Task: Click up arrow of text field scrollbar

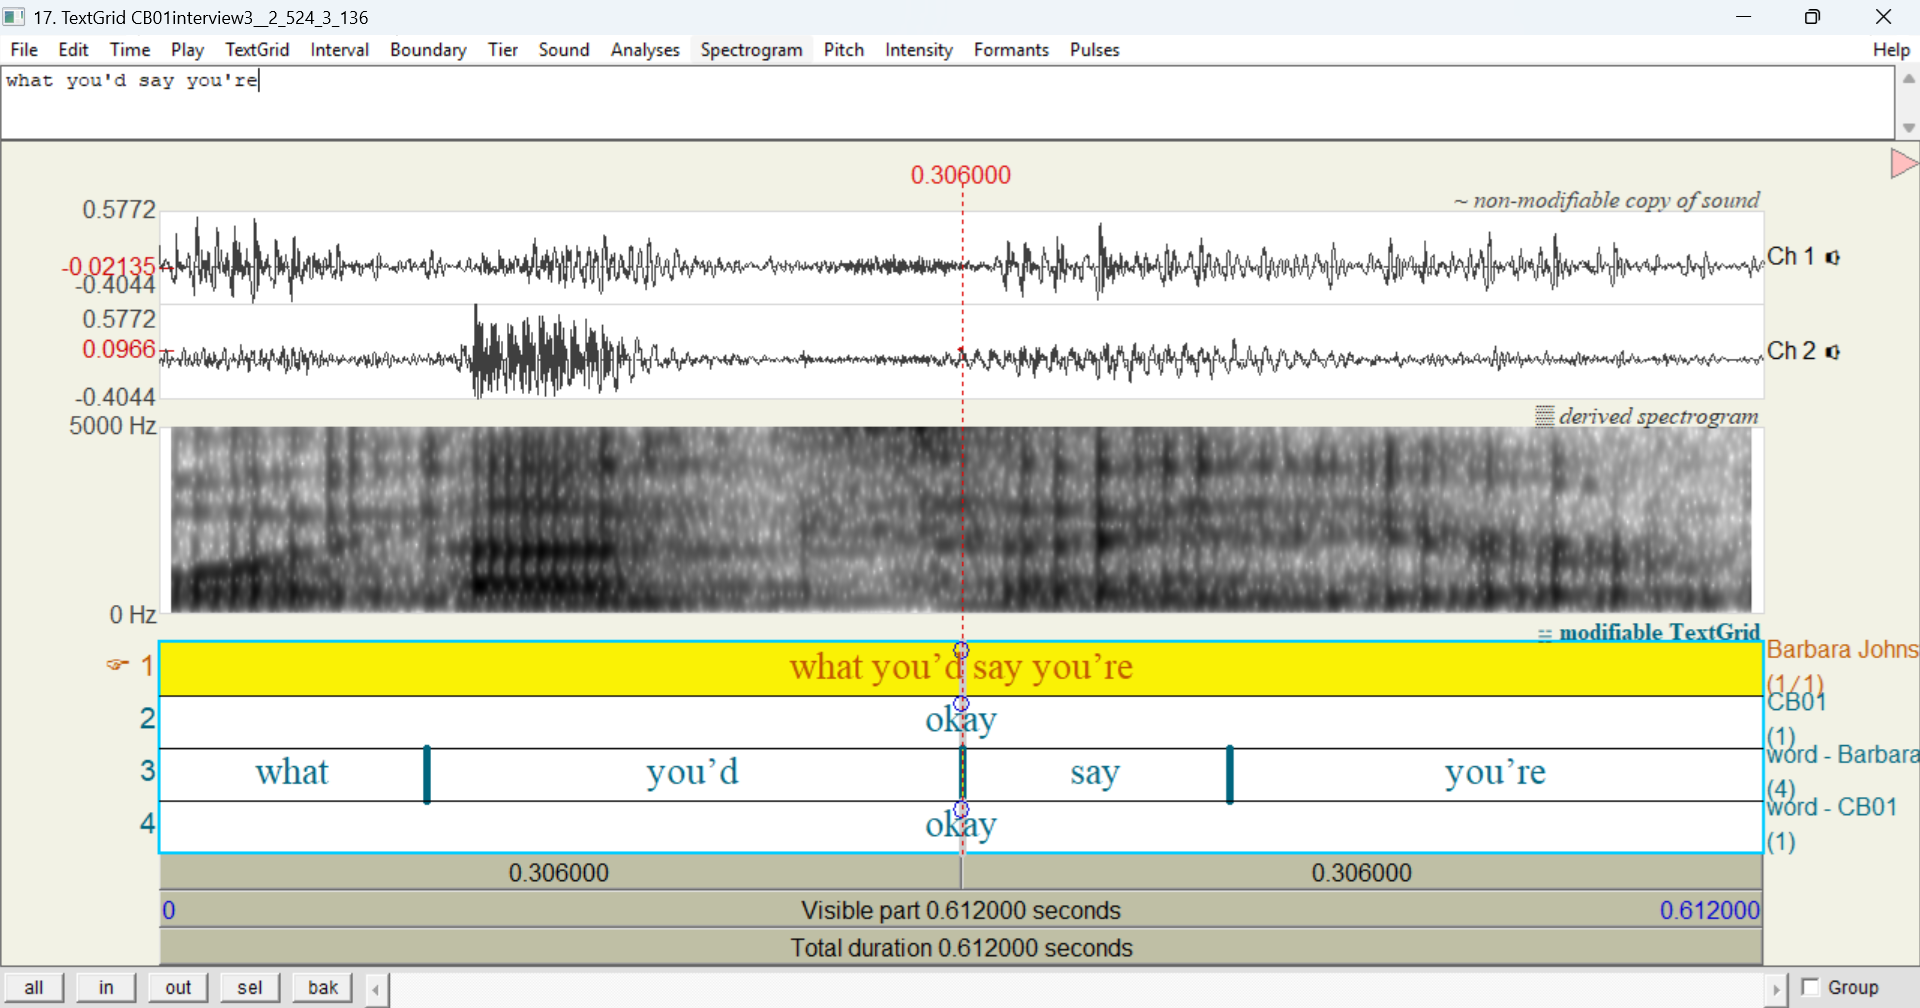Action: point(1908,78)
